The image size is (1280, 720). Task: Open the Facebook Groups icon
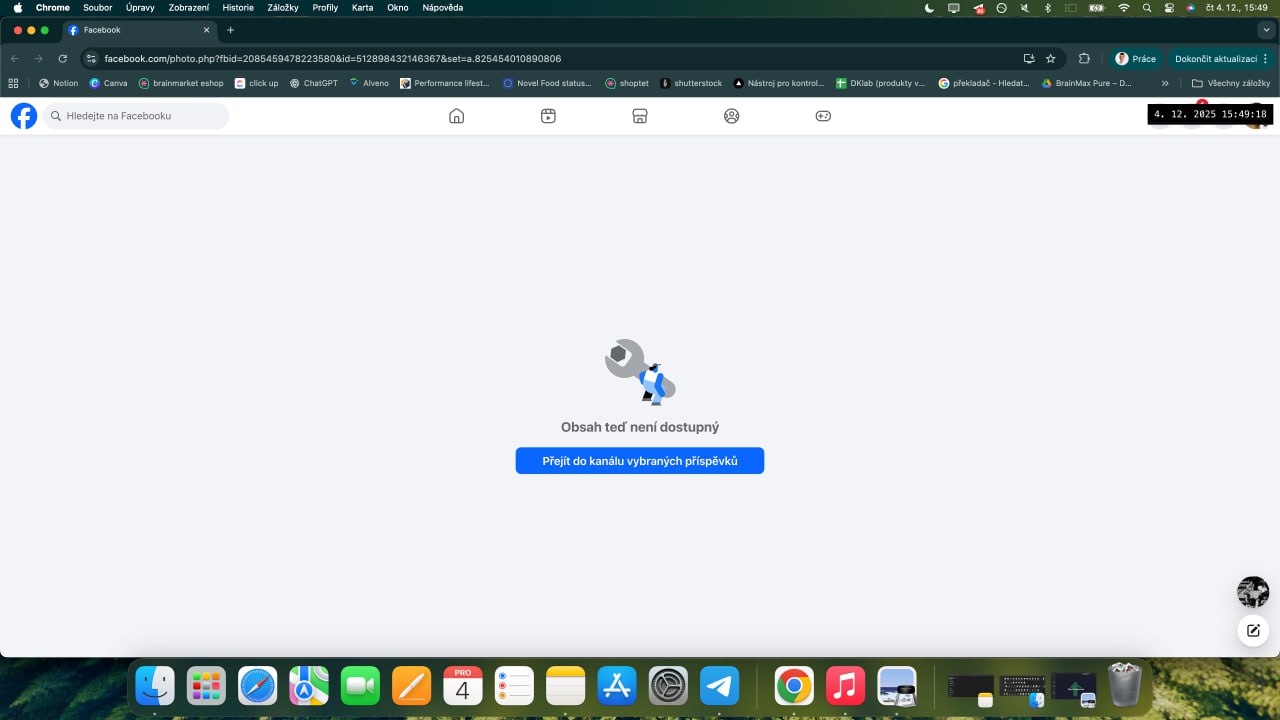732,116
